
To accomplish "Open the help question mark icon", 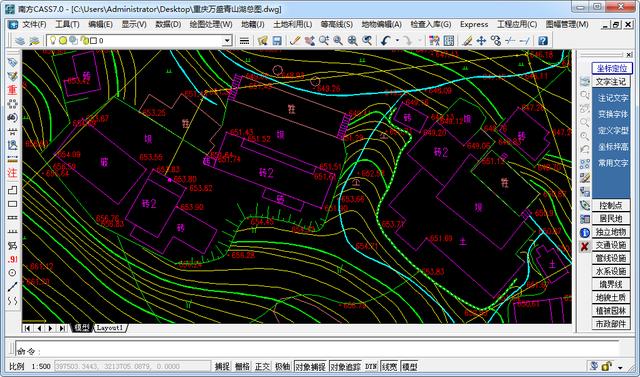I will (542, 40).
